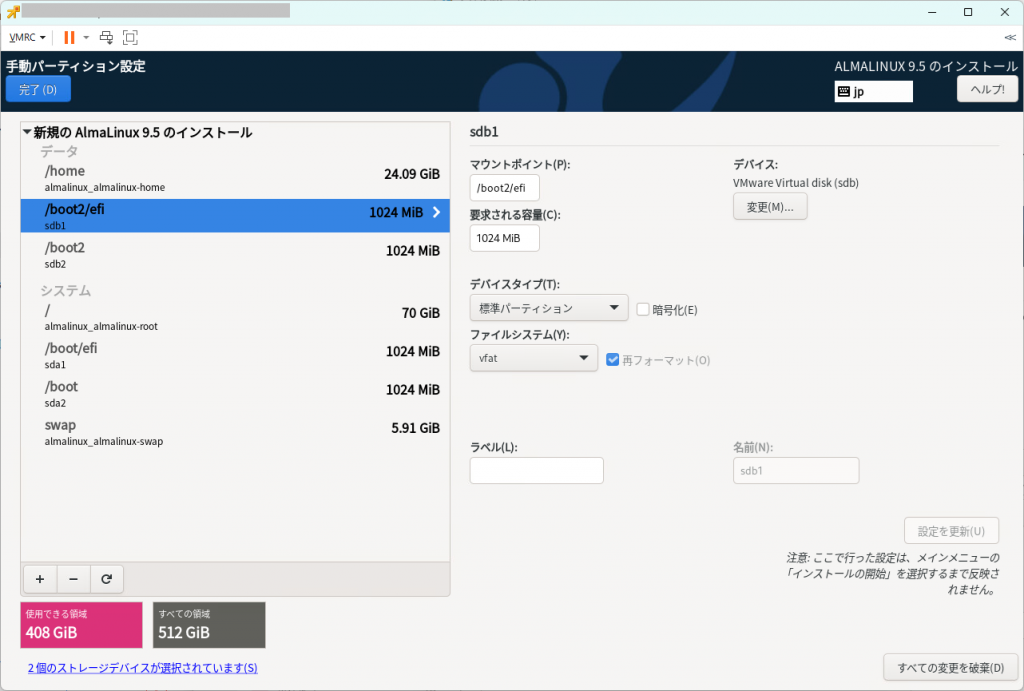The width and height of the screenshot is (1024, 691).
Task: Click the ラベル(L) label input field
Action: (536, 471)
